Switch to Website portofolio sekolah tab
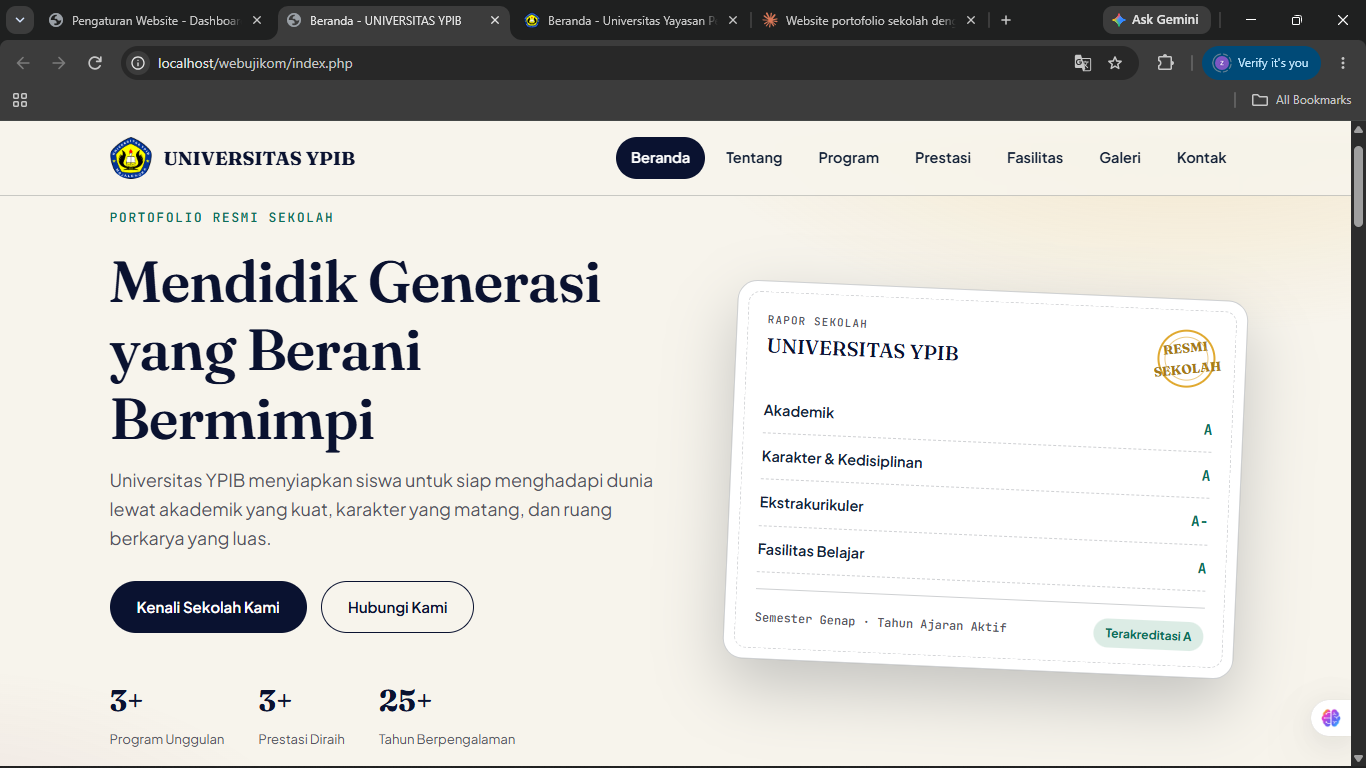The image size is (1366, 768). 868,20
